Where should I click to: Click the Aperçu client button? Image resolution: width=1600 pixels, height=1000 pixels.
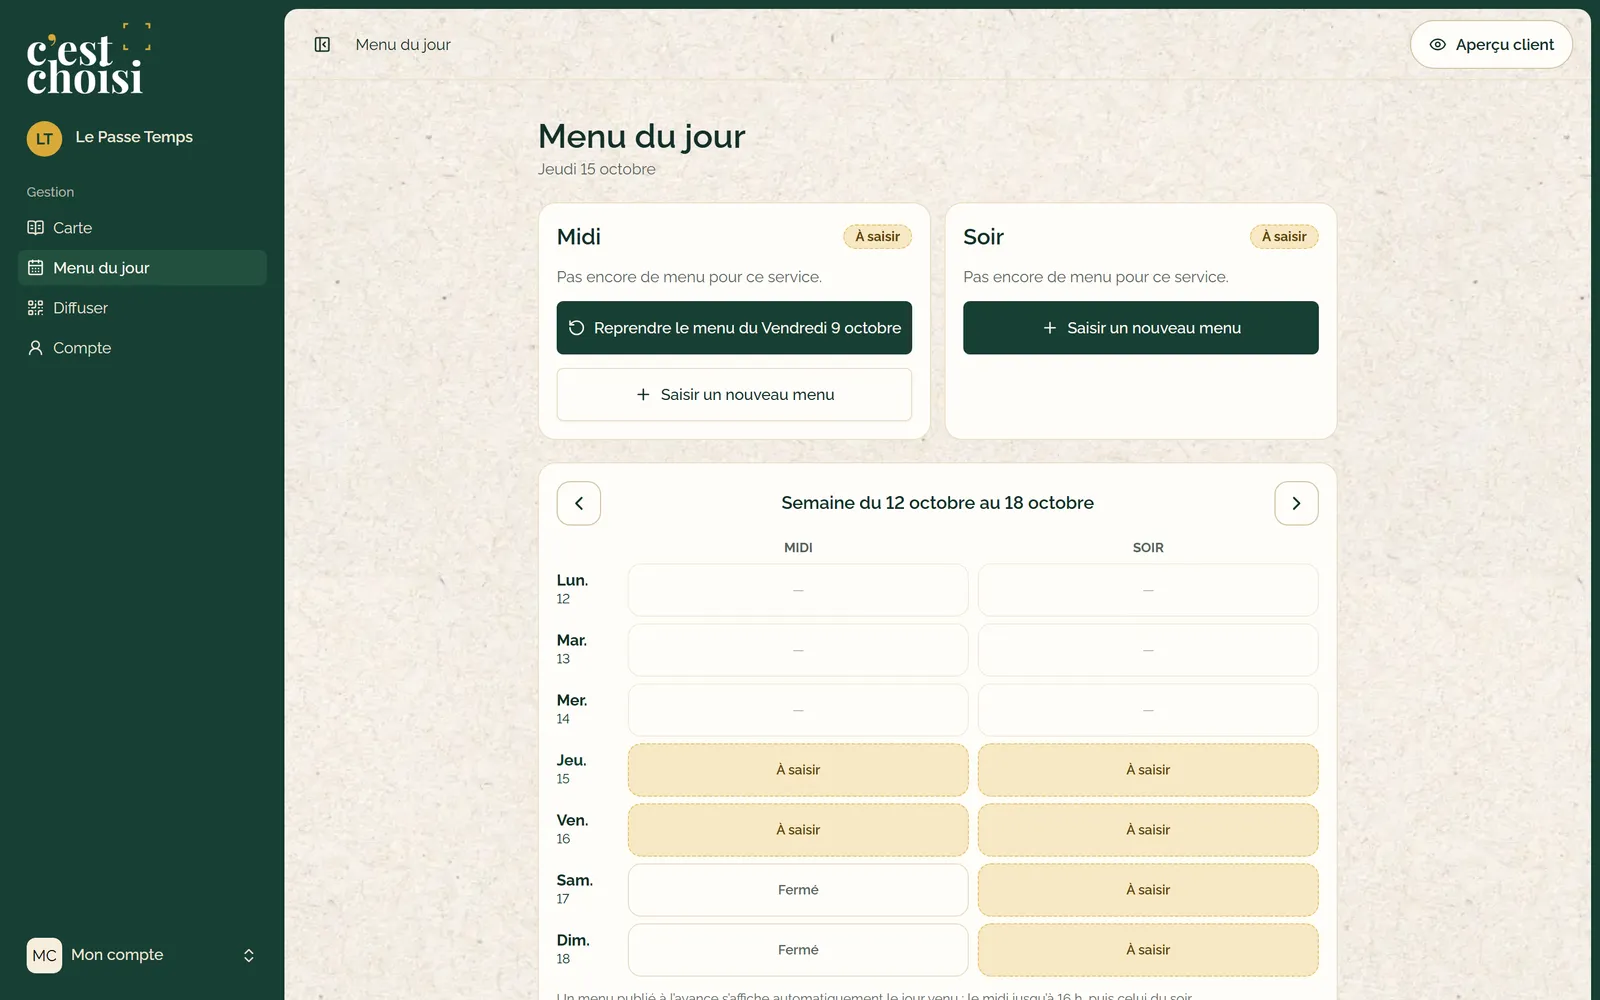[x=1491, y=44]
